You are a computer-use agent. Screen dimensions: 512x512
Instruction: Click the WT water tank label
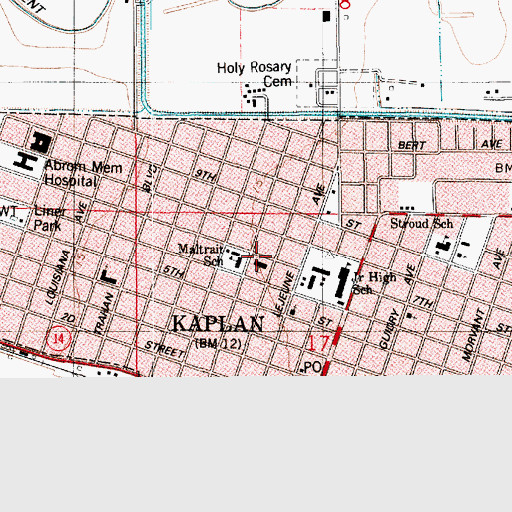point(8,212)
